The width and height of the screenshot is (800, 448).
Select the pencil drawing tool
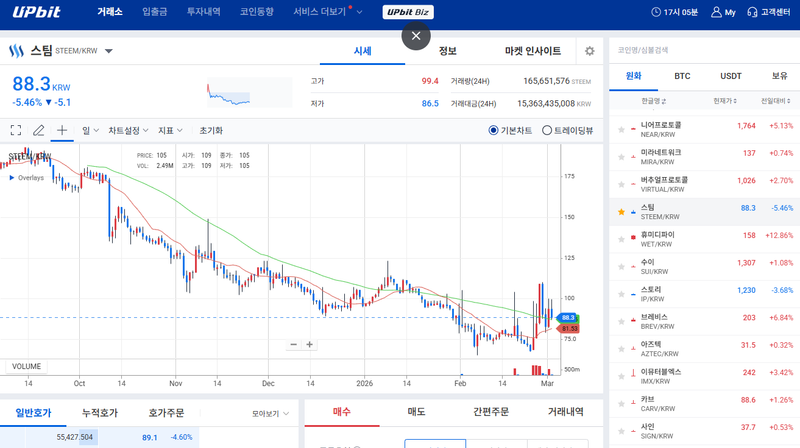point(39,130)
